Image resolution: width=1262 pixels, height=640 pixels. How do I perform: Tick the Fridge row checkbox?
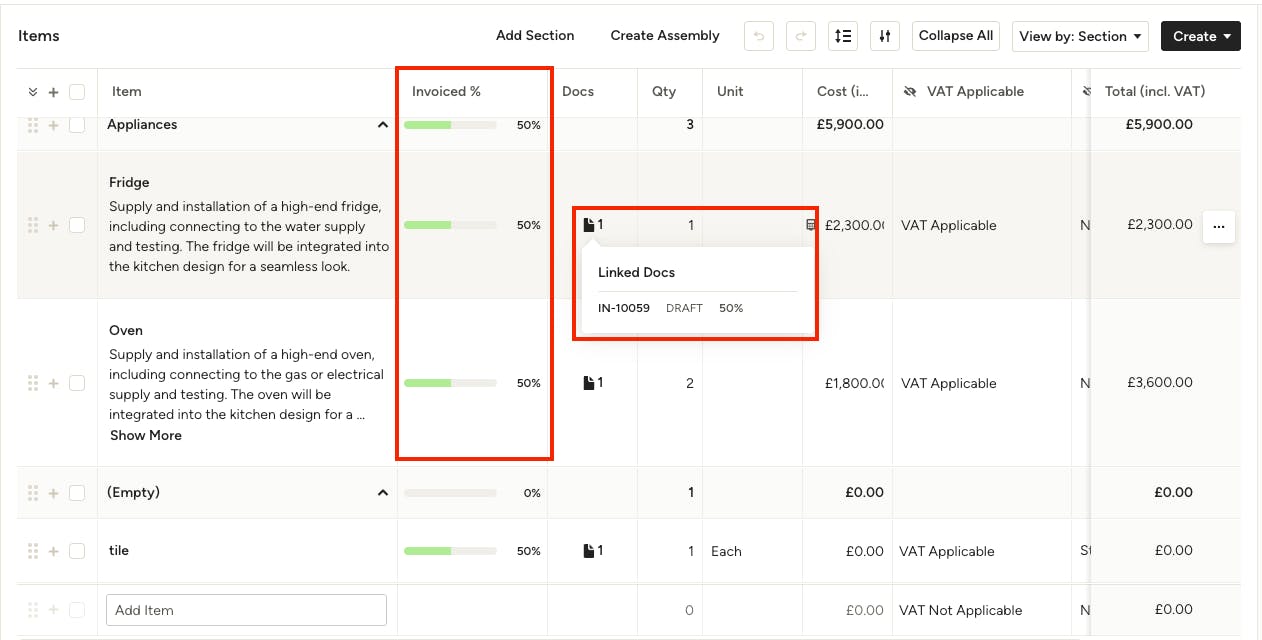(x=77, y=225)
